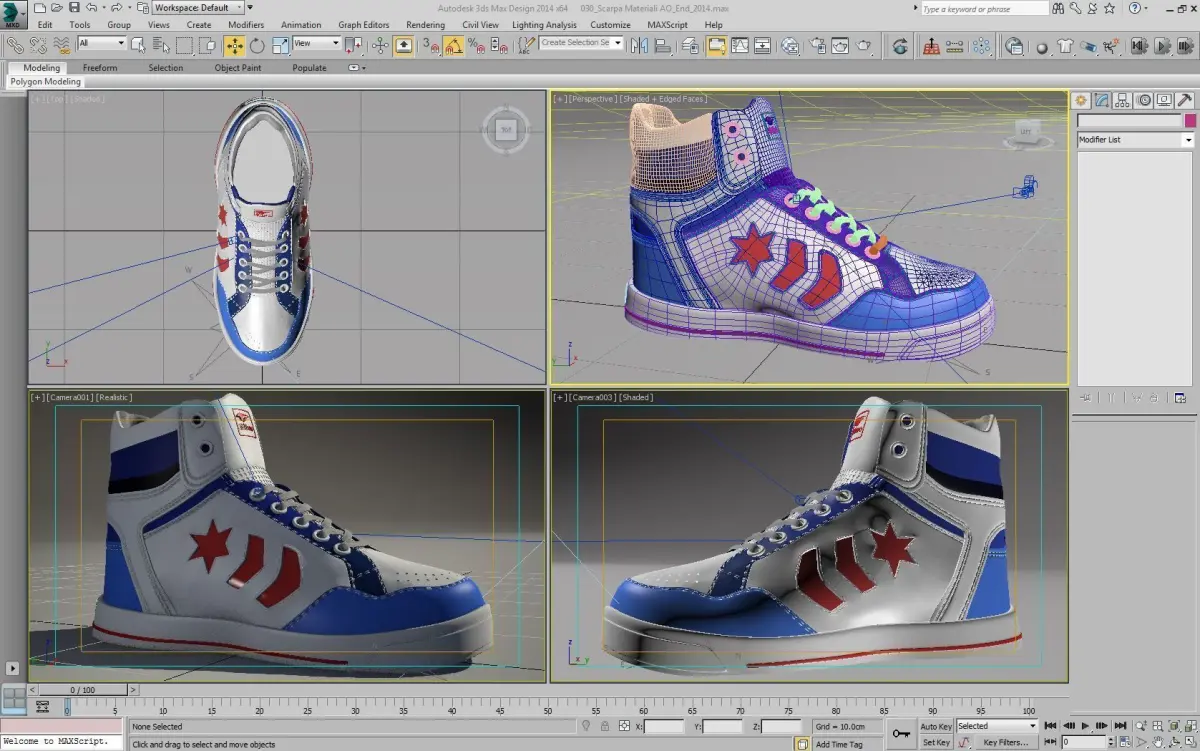Viewport: 1200px width, 751px height.
Task: Click the Help question mark icon
Action: 1135,9
